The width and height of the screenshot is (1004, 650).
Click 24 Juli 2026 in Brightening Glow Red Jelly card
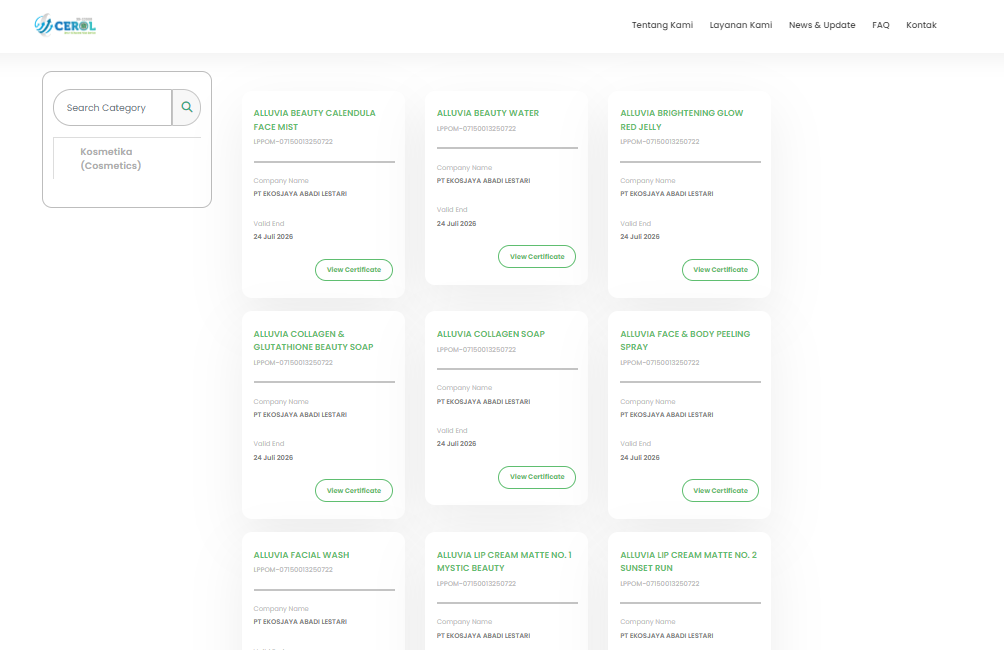[x=640, y=236]
